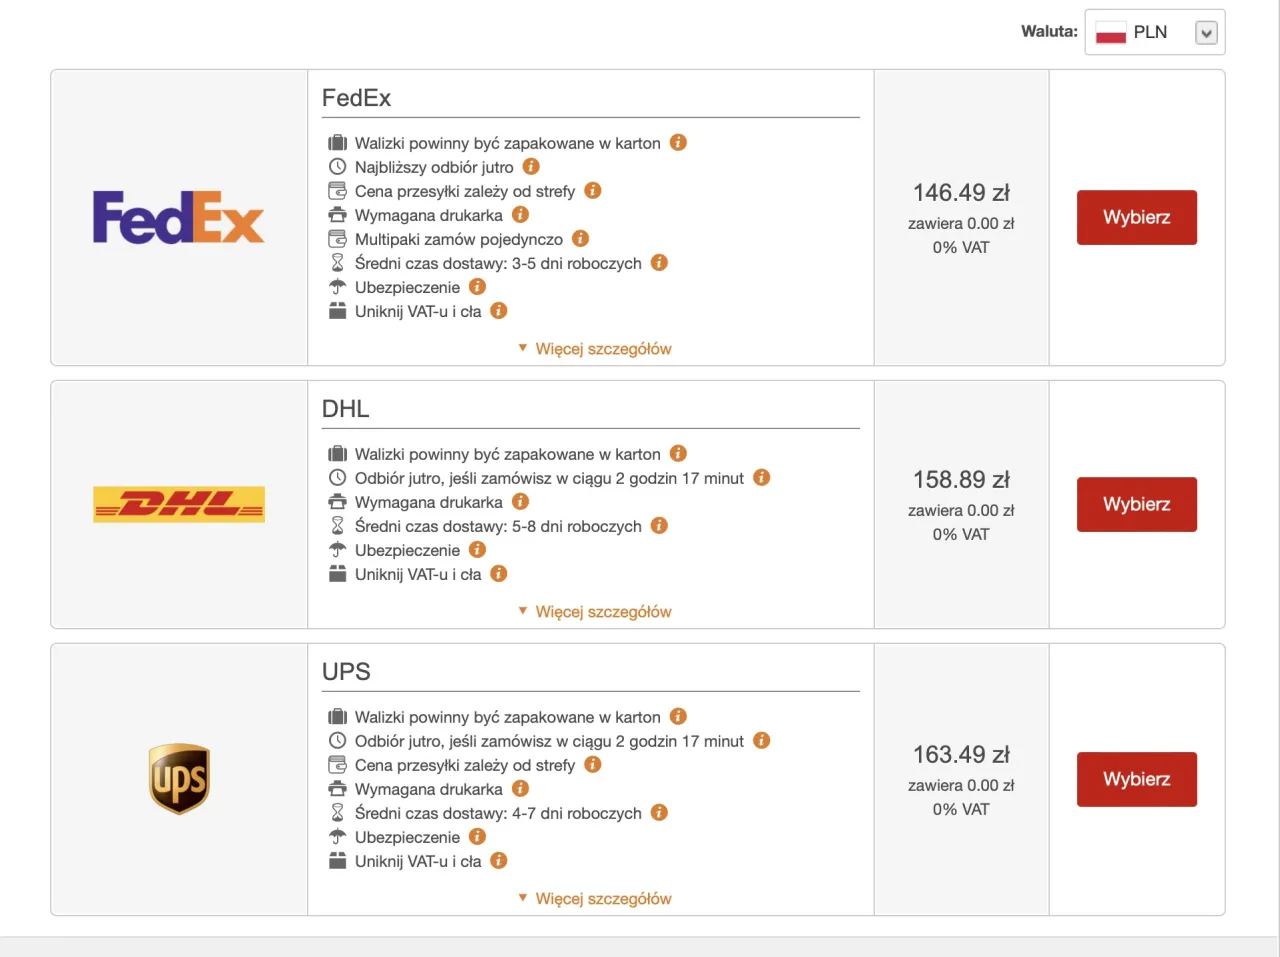Show info for DHL 'Średni czas dostawy: 5-8 dni'
The width and height of the screenshot is (1280, 957).
click(x=659, y=526)
